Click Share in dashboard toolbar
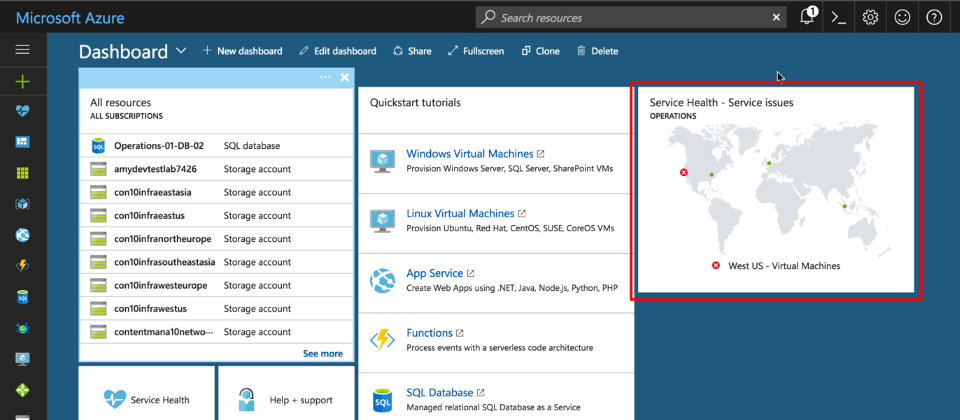This screenshot has height=420, width=960. coord(412,51)
